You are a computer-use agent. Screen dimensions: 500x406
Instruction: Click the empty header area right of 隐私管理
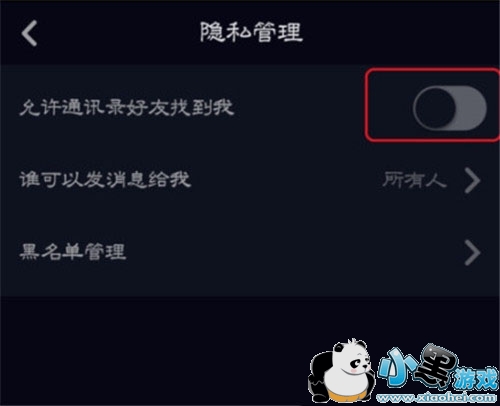[400, 33]
